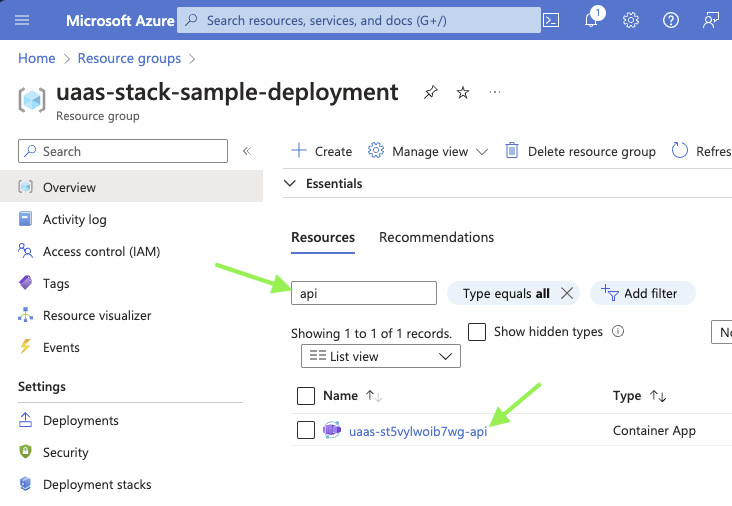The height and width of the screenshot is (506, 732).
Task: Open the more options ellipsis near title
Action: point(495,92)
